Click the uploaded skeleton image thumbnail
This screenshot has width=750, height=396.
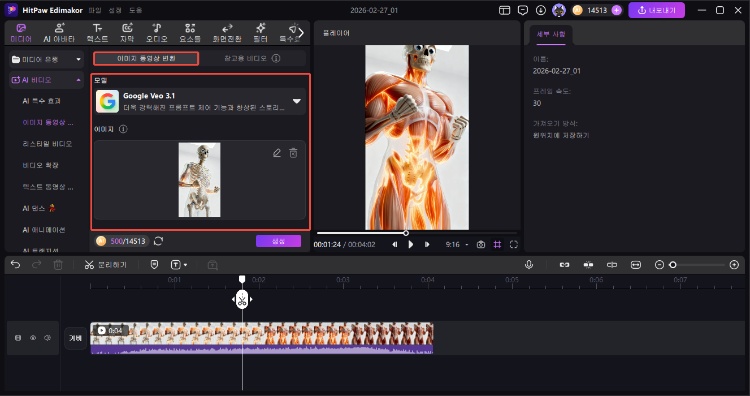click(199, 180)
